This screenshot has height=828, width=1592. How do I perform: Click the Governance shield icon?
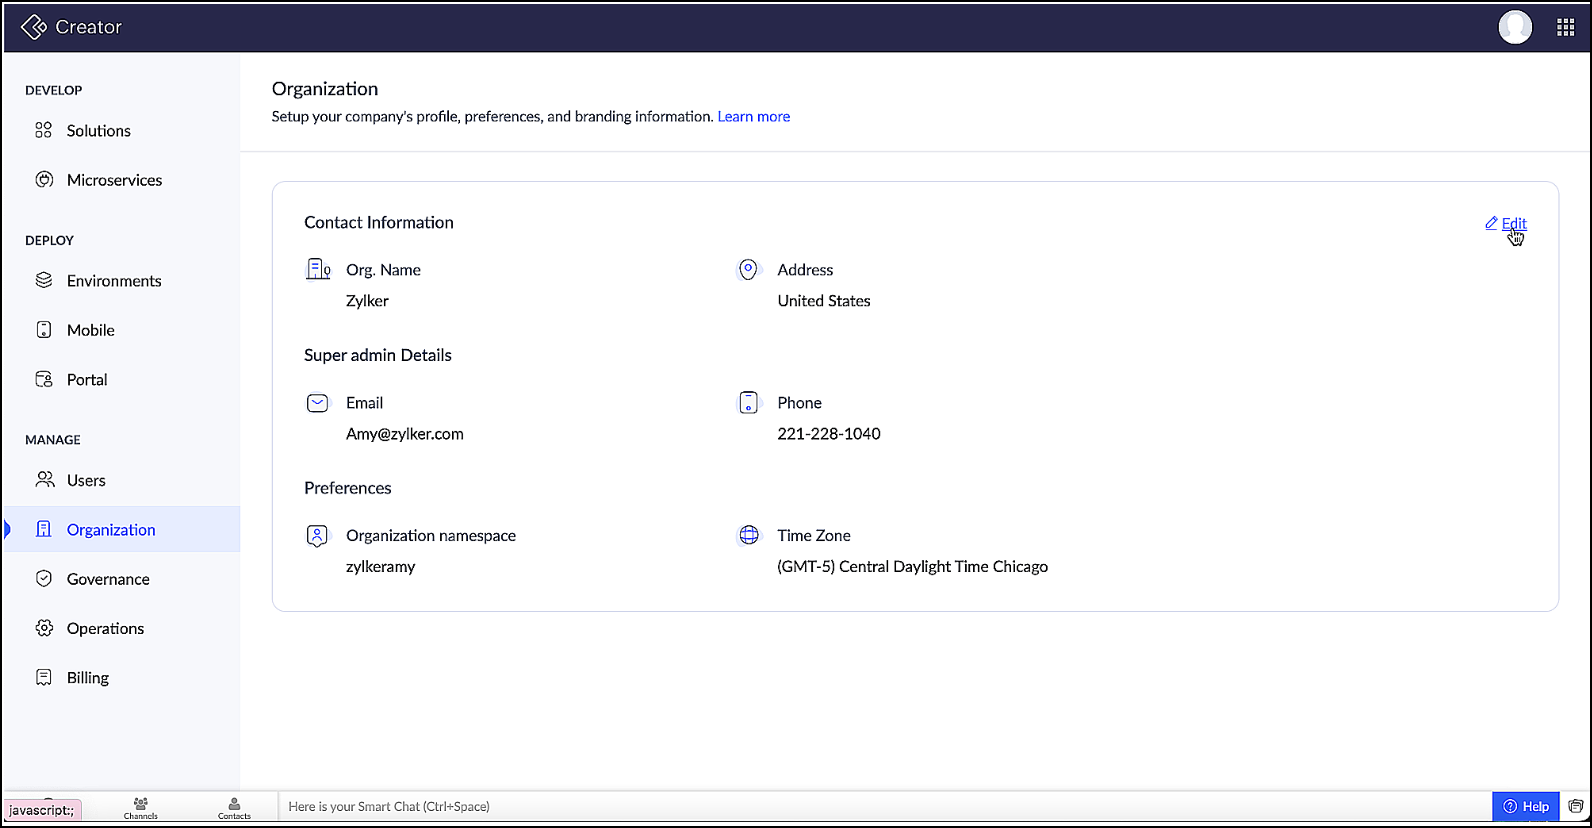44,579
